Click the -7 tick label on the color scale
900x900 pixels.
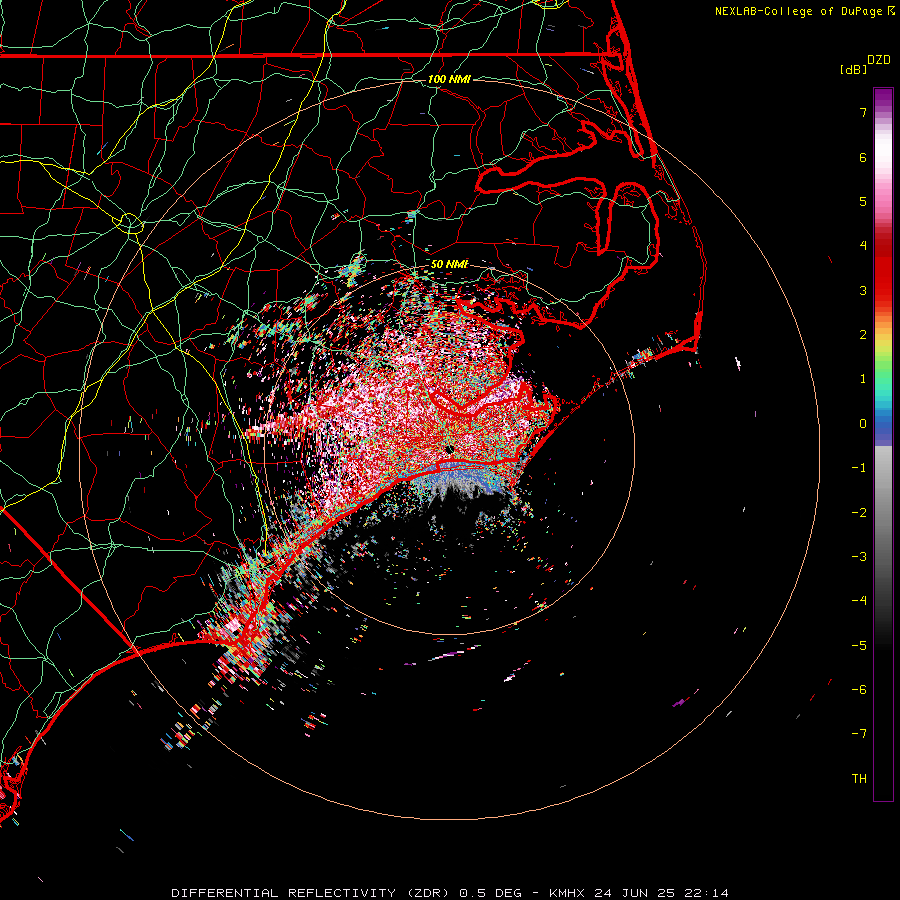coord(859,734)
